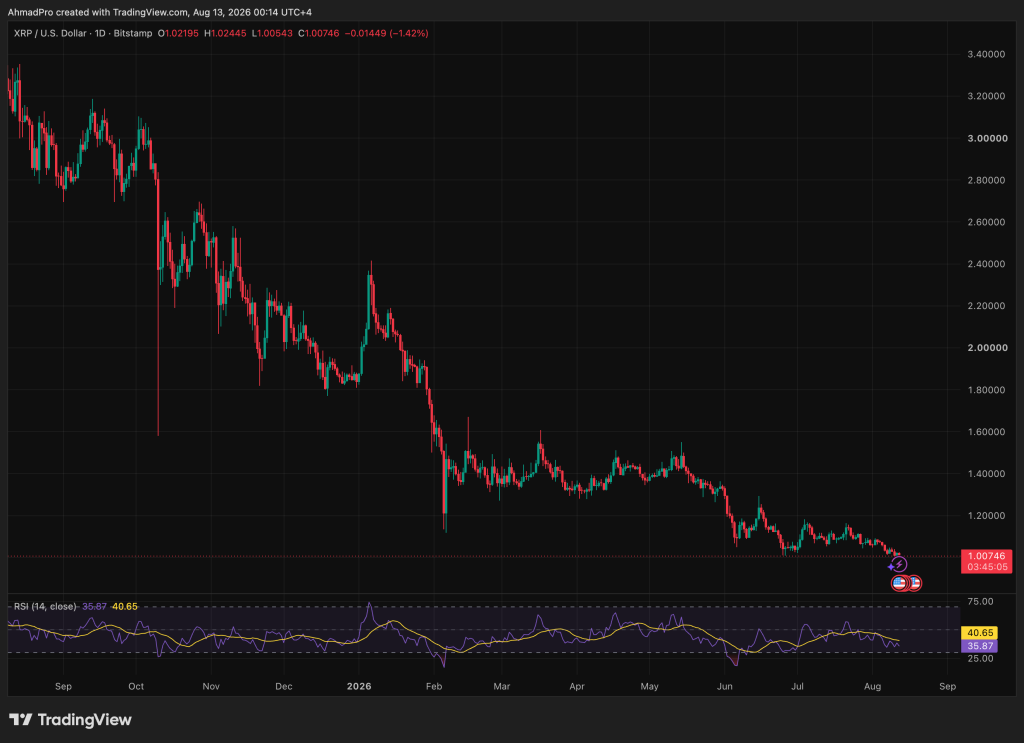Click the Aug label on time axis

872,686
